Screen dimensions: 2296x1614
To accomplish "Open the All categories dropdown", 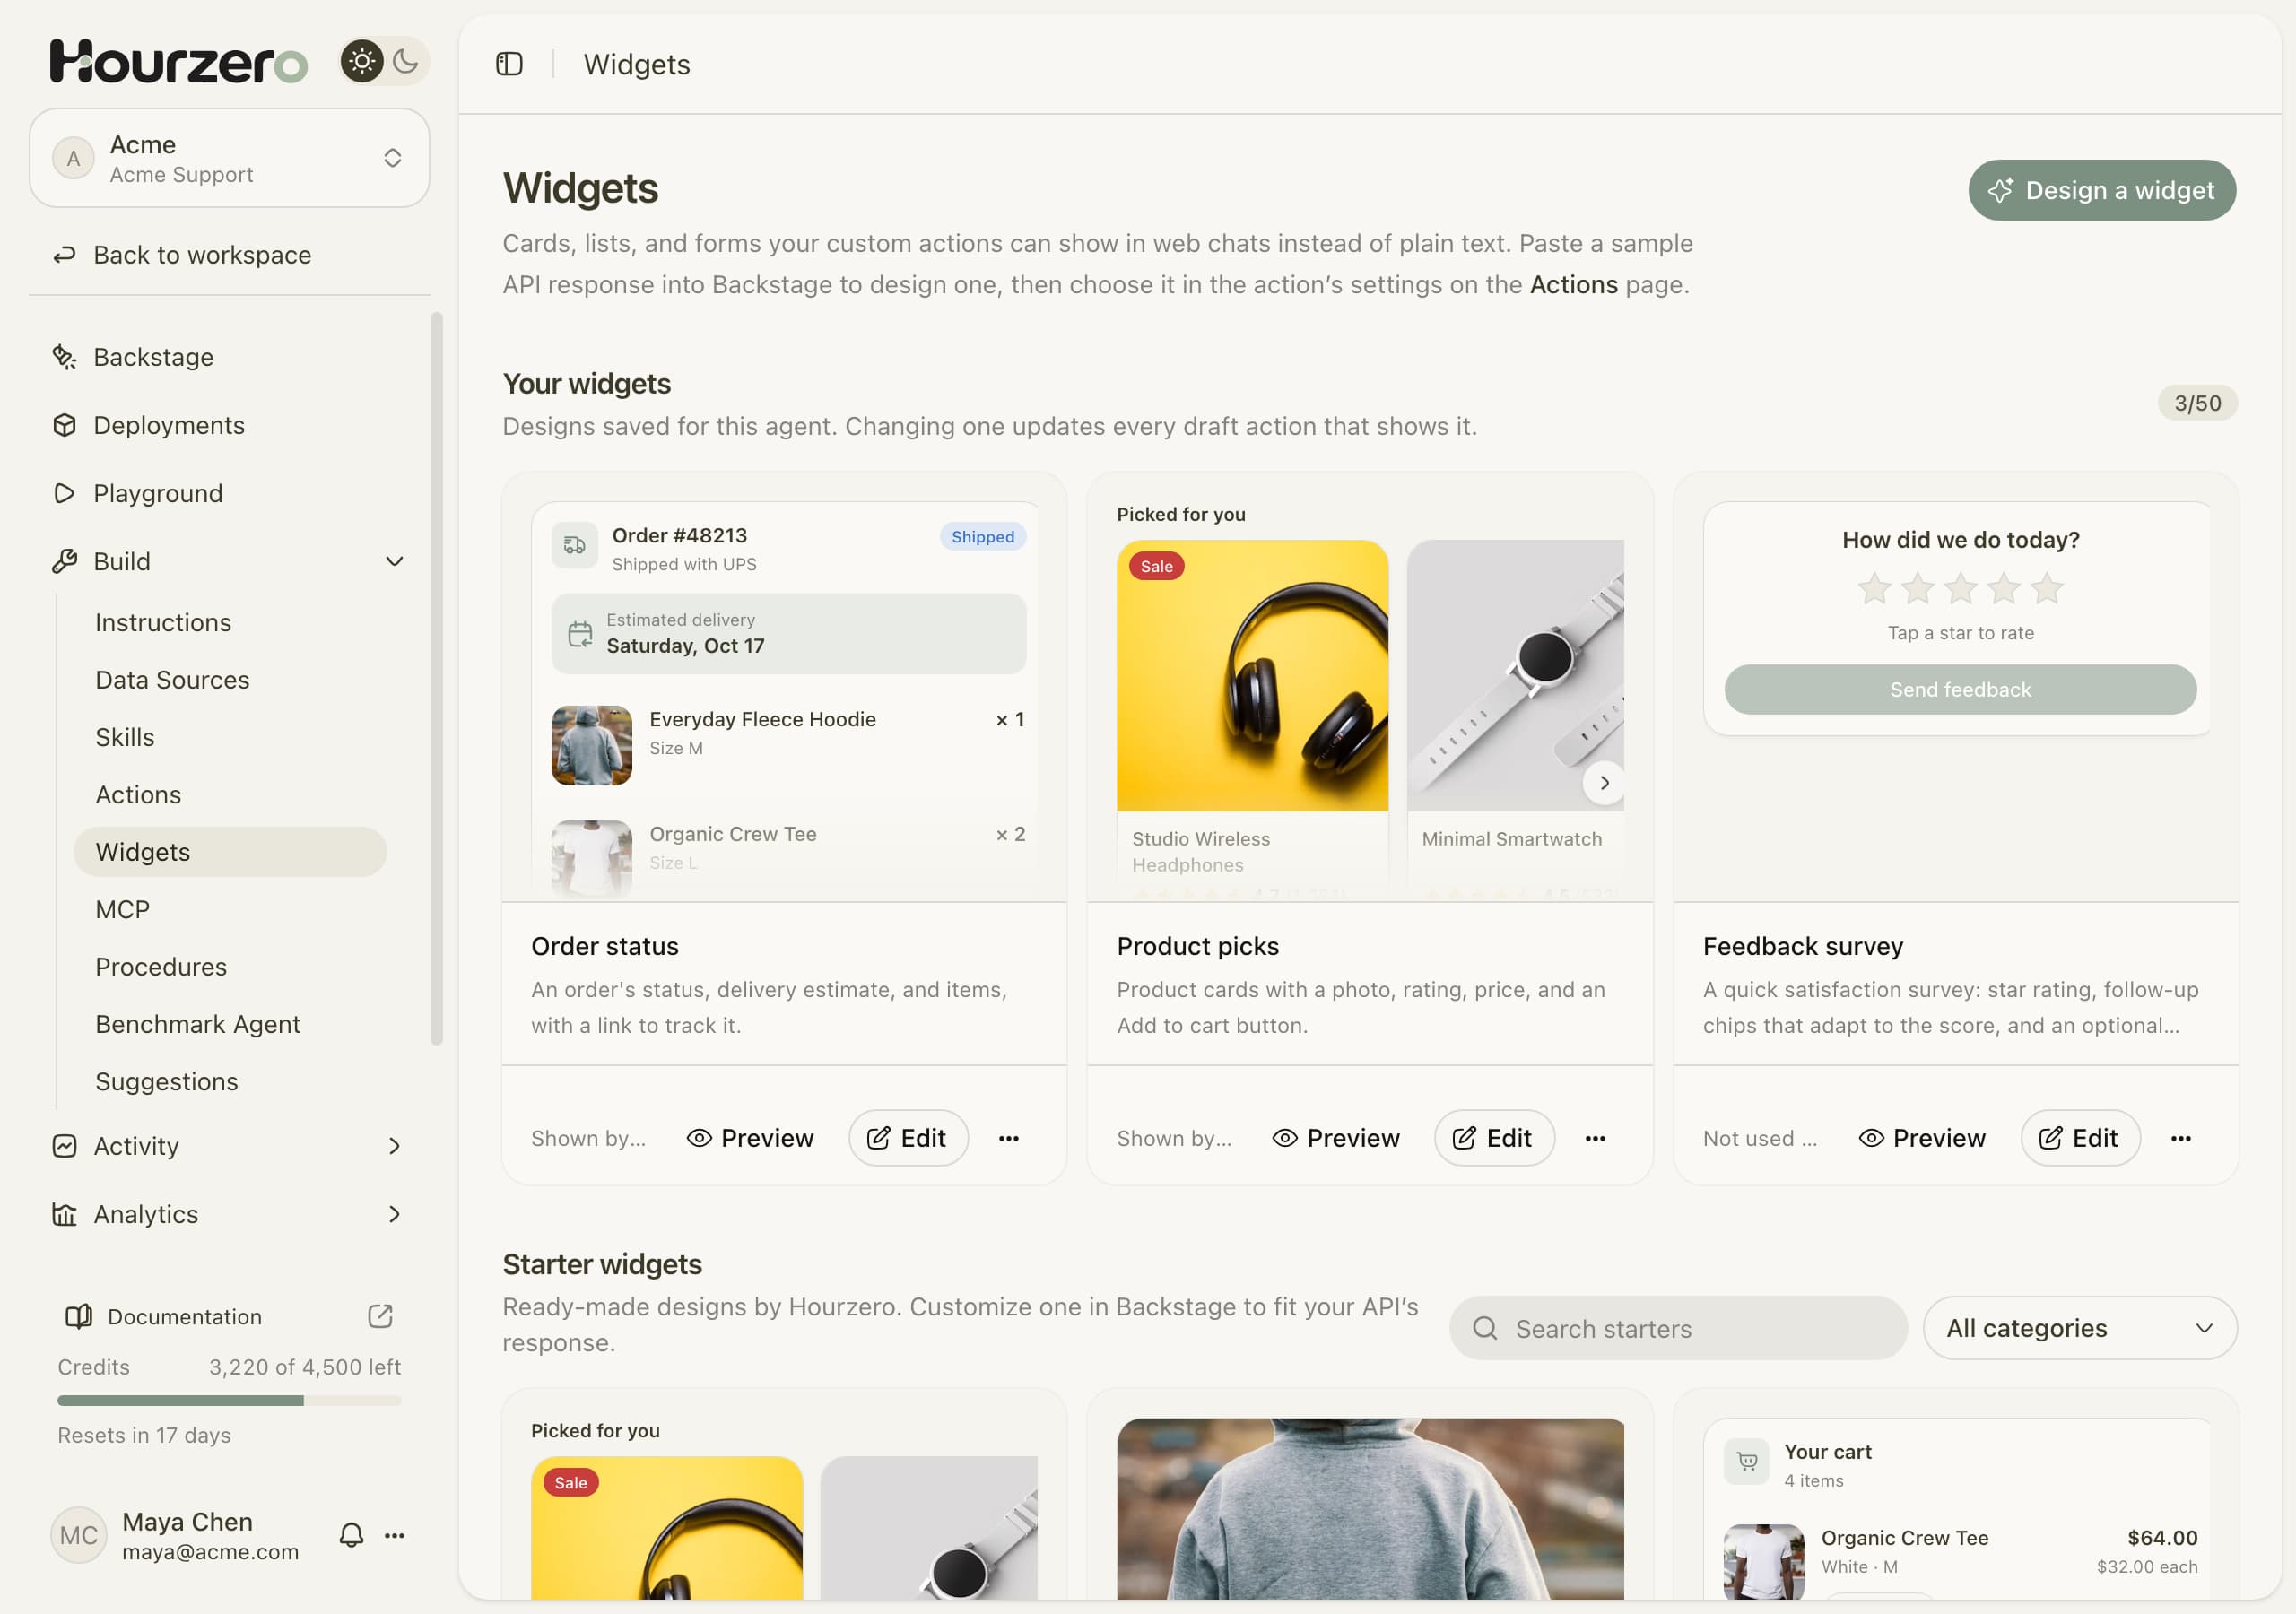I will pyautogui.click(x=2080, y=1328).
